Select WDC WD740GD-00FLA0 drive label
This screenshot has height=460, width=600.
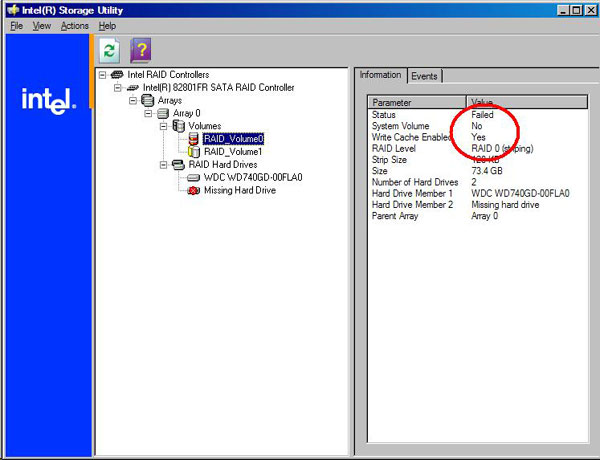click(x=253, y=178)
